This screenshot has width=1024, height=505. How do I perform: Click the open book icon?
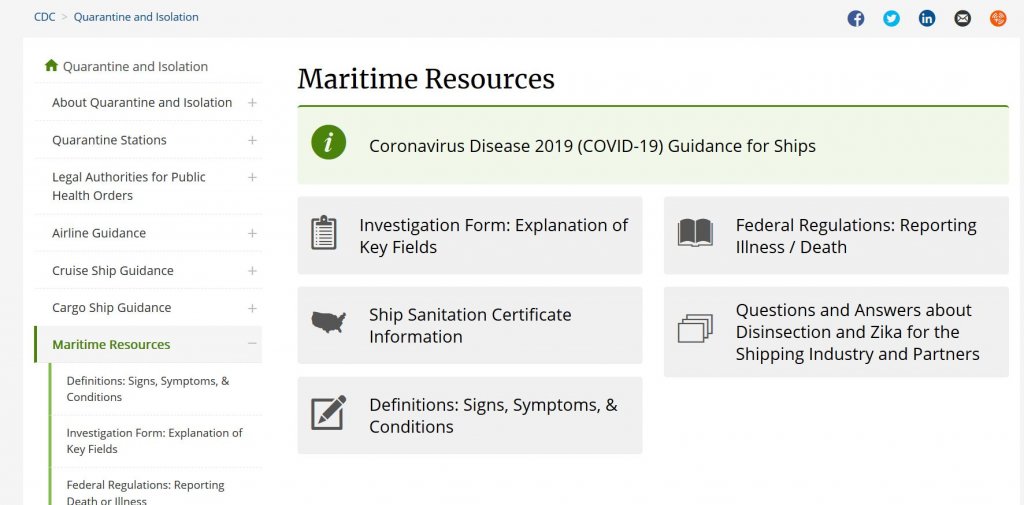pos(695,233)
